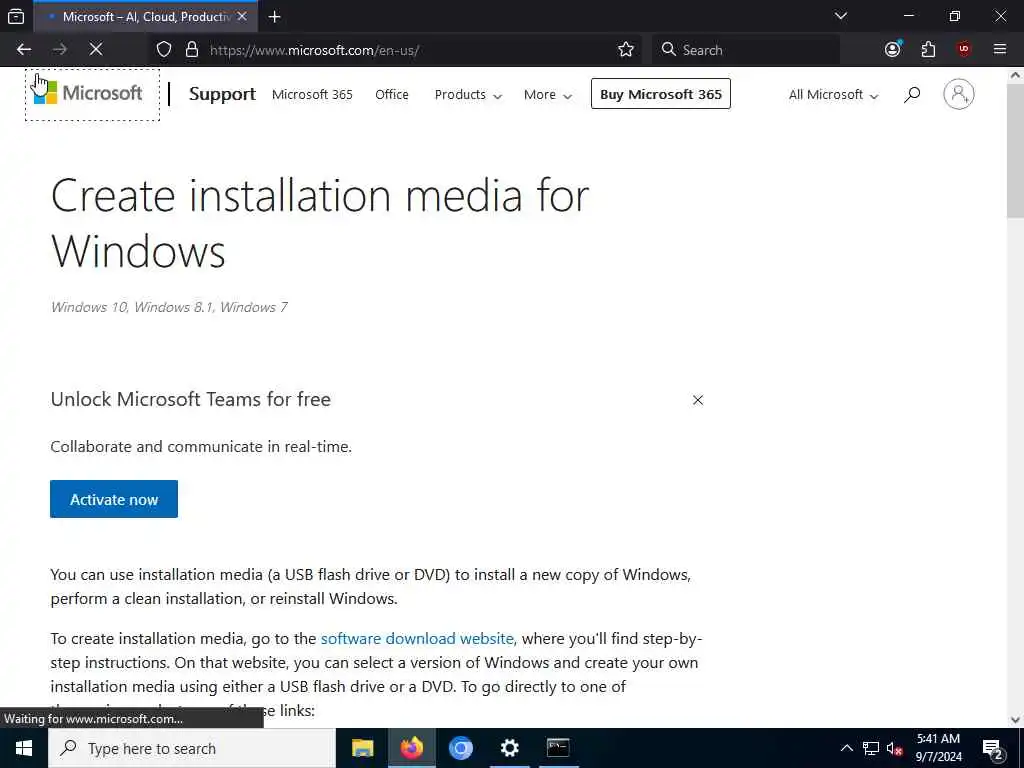The image size is (1024, 768).
Task: Click the Microsoft logo link
Action: coord(93,94)
